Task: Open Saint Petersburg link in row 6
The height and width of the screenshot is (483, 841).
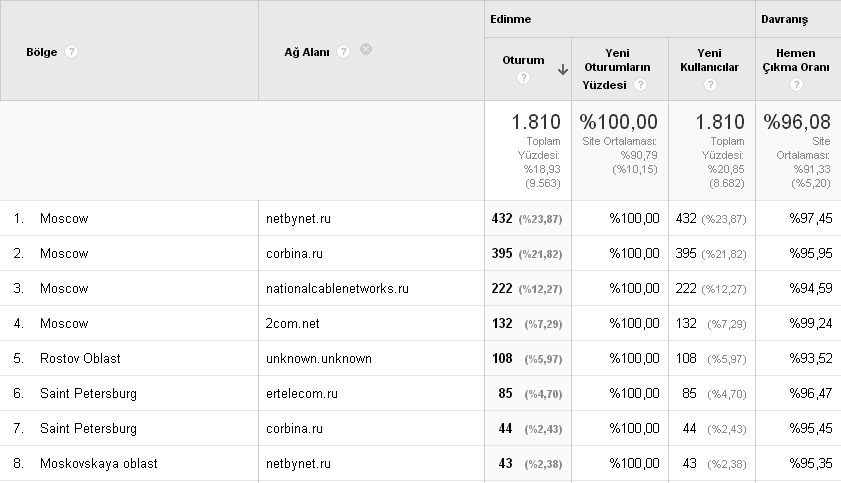Action: [88, 394]
